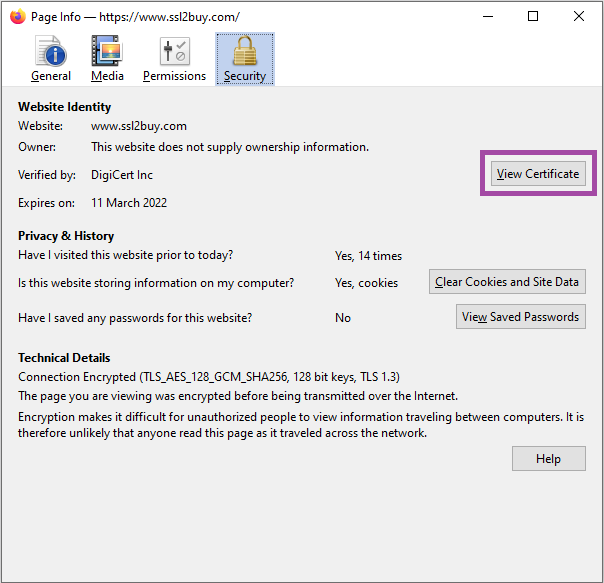Click the Connection Encrypted details line
The height and width of the screenshot is (583, 604).
coord(209,376)
